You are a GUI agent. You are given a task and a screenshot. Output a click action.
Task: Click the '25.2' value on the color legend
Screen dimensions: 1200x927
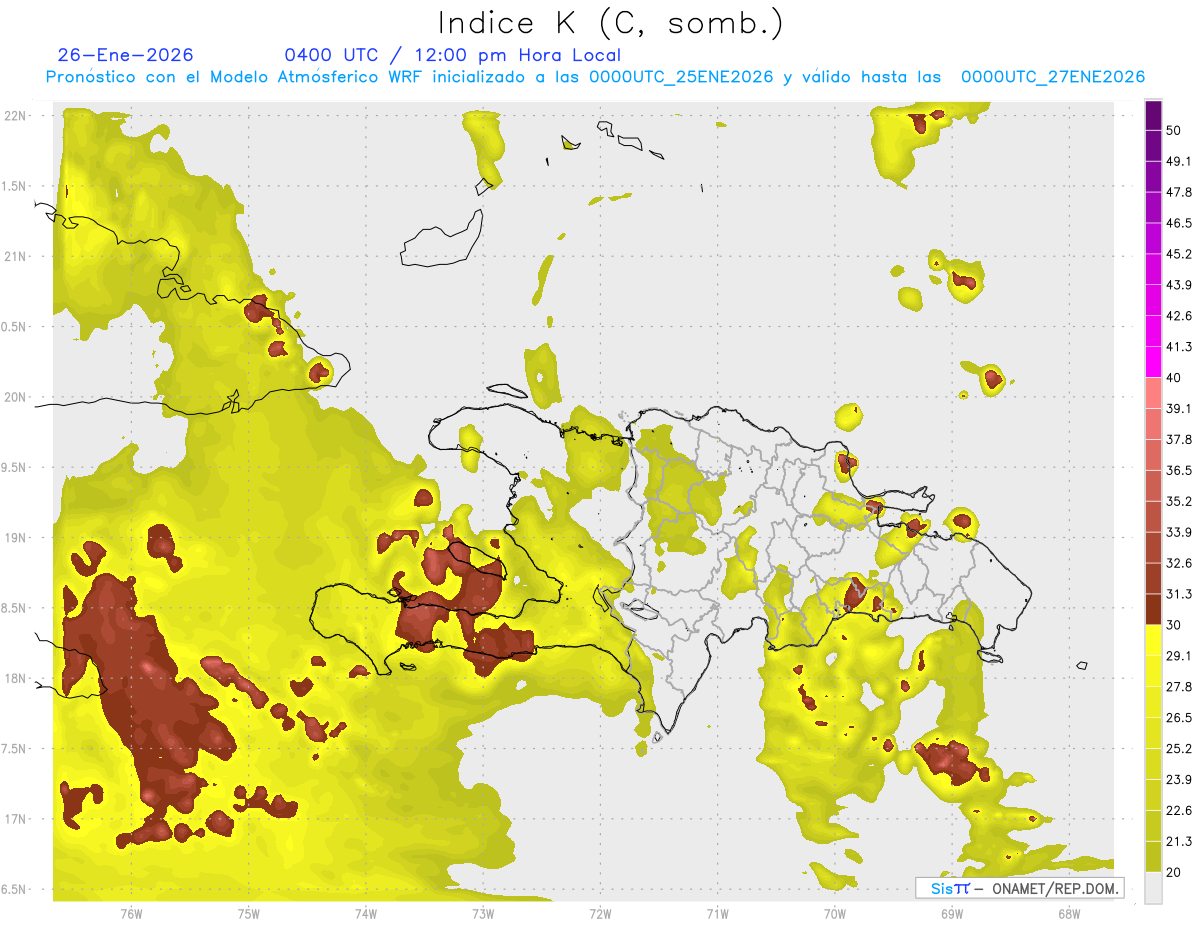tap(1179, 748)
